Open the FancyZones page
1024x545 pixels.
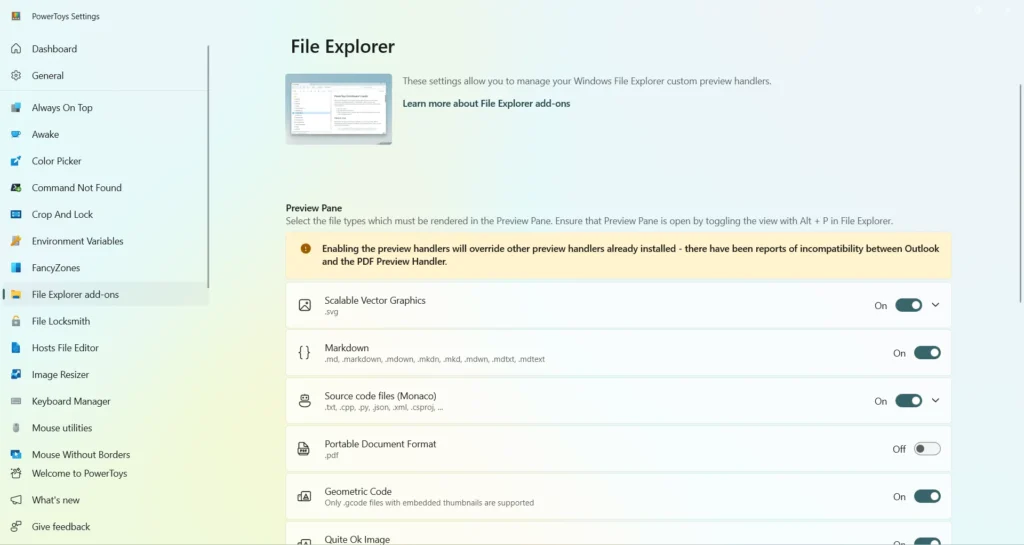point(106,268)
